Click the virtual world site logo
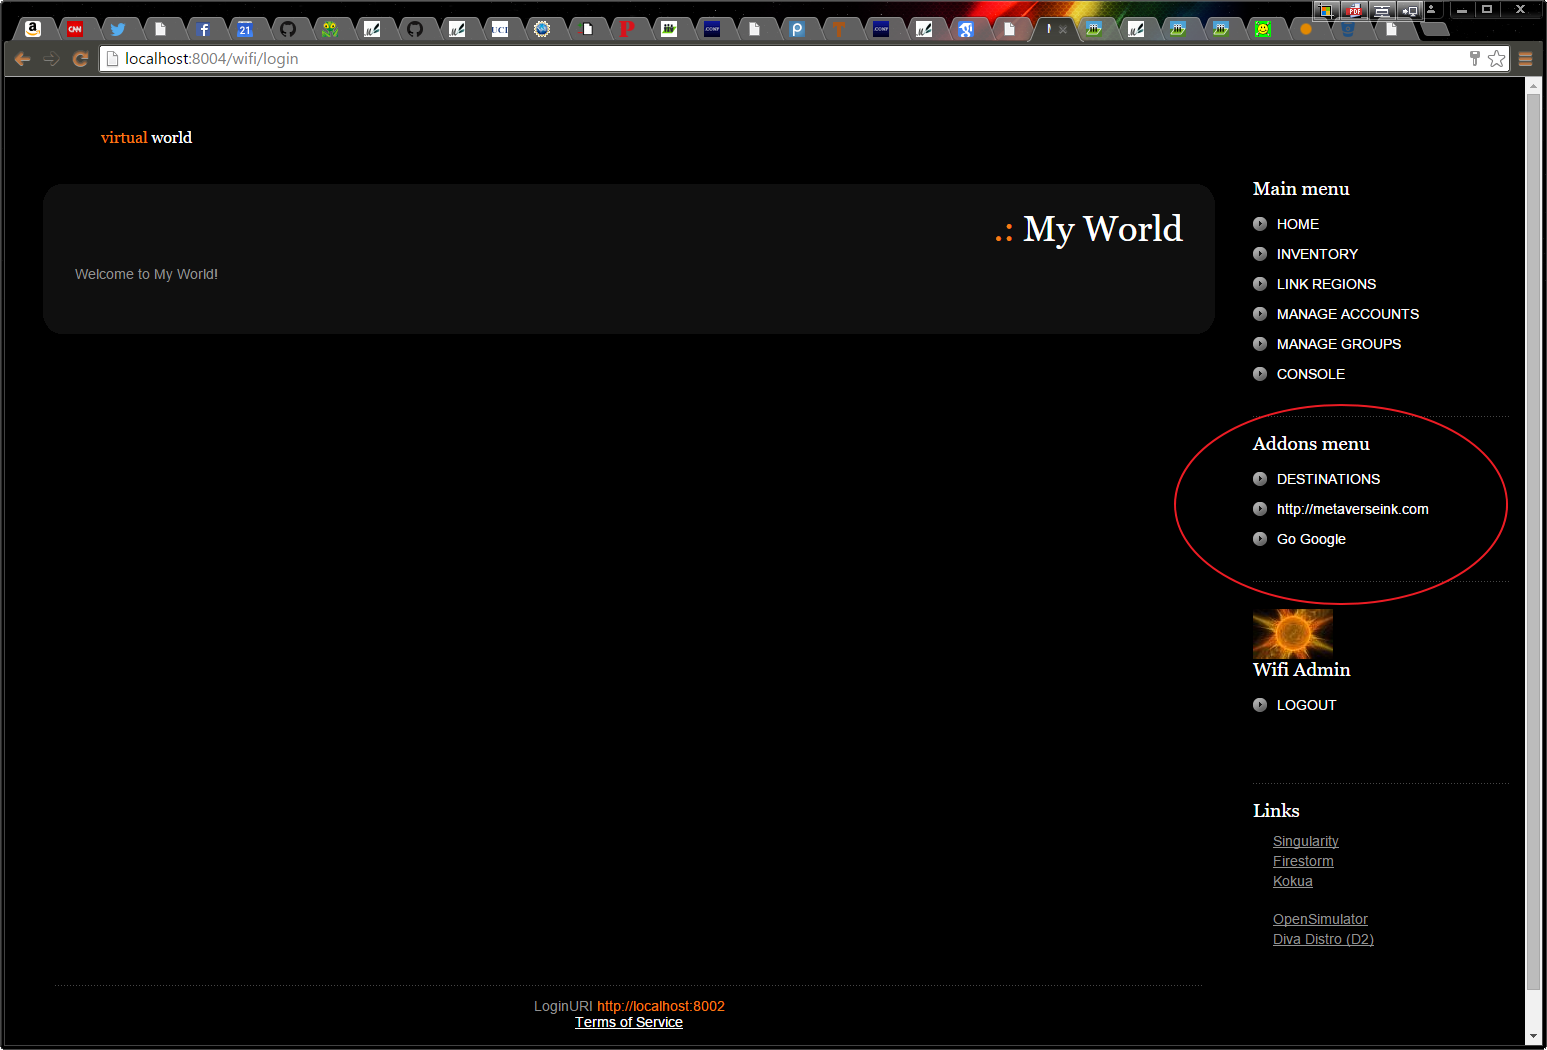Screen dimensions: 1547x1050 click(146, 138)
